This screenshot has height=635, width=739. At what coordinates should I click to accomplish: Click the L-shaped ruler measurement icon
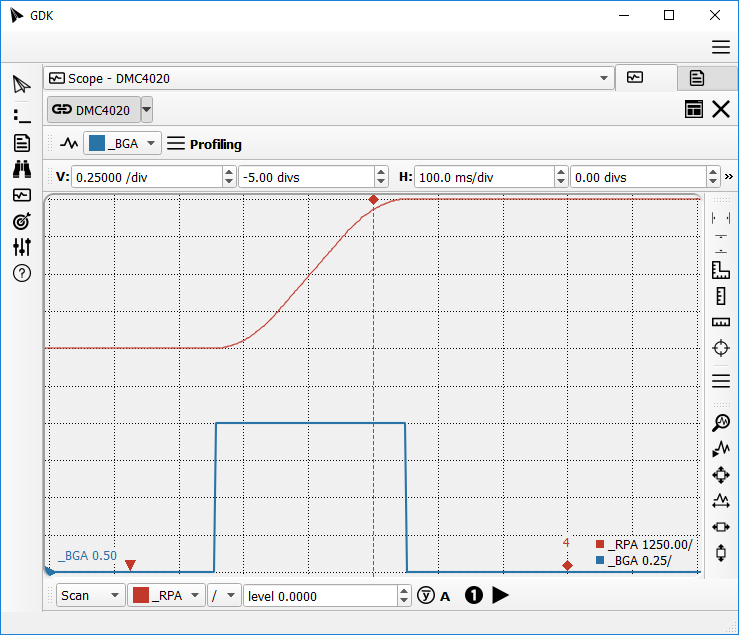(x=720, y=269)
